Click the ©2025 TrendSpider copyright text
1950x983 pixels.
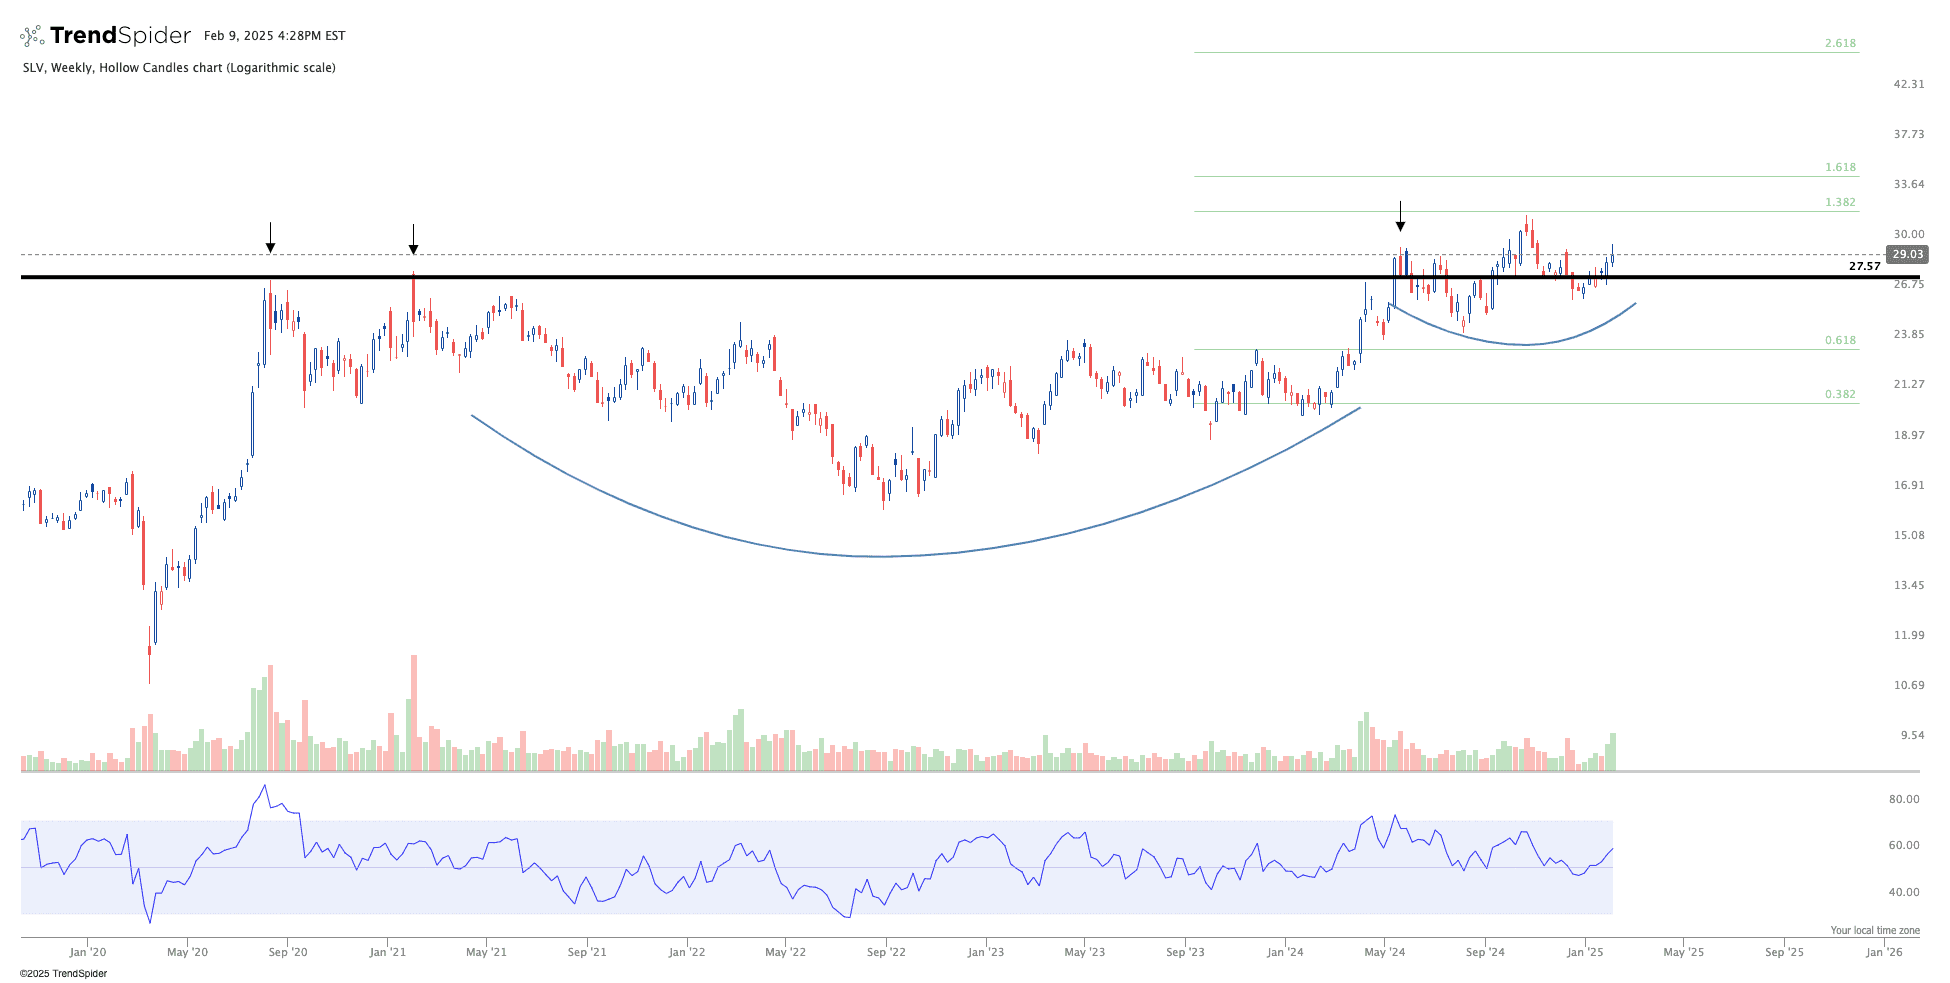pos(63,973)
